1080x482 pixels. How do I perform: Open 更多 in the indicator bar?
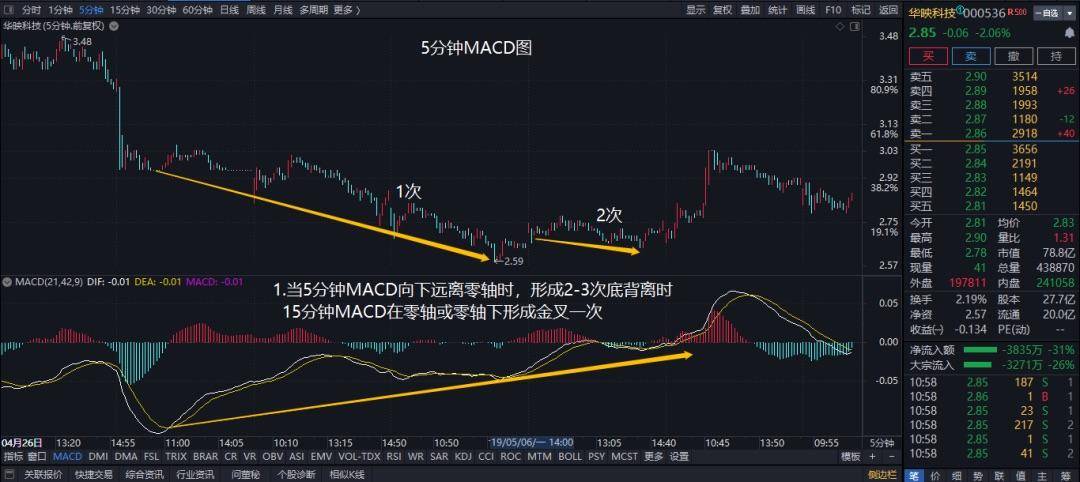[654, 456]
